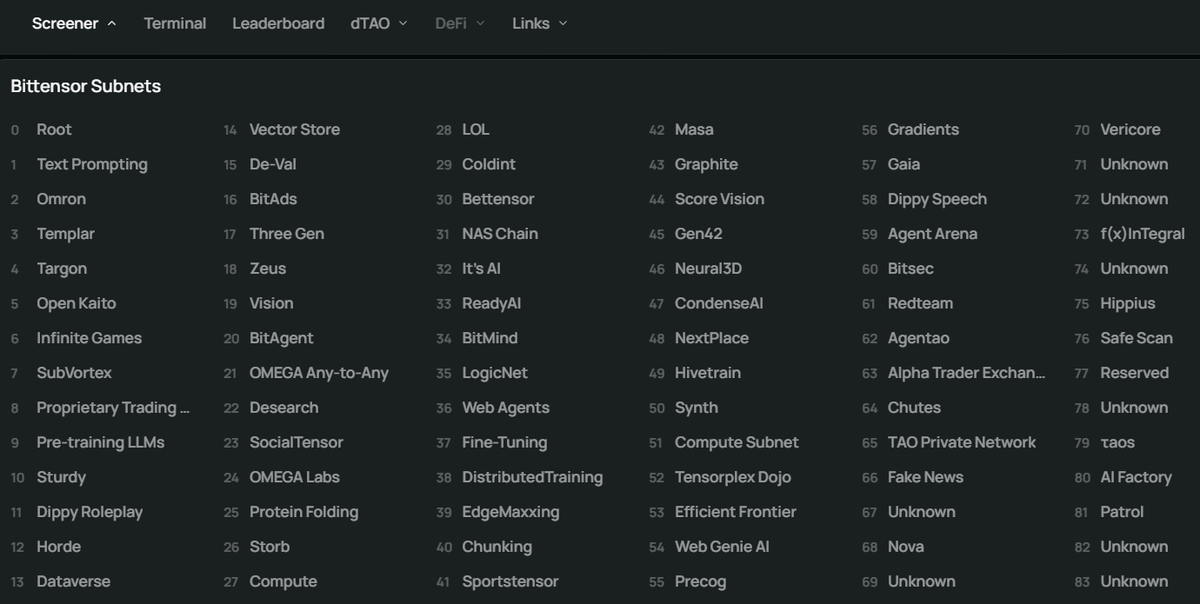
Task: Choose the Templar subnet
Action: pyautogui.click(x=65, y=234)
